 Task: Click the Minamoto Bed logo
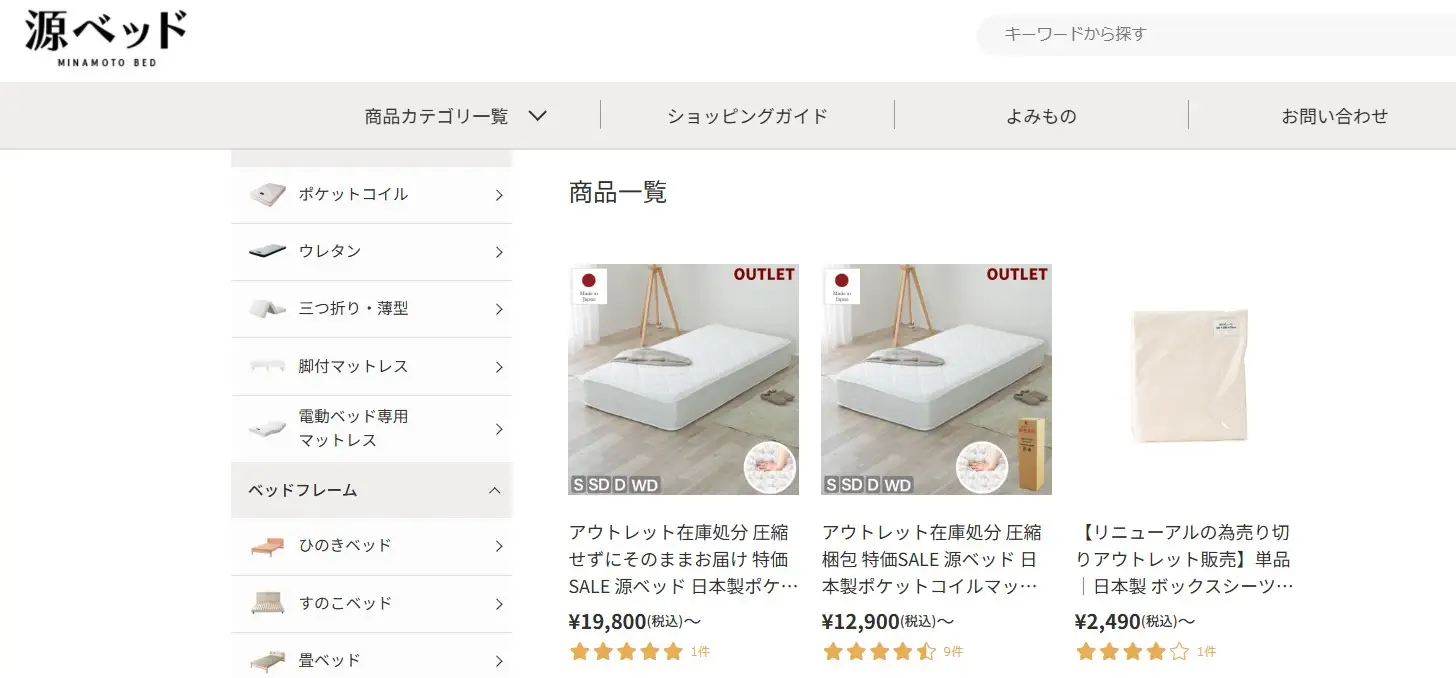click(106, 39)
